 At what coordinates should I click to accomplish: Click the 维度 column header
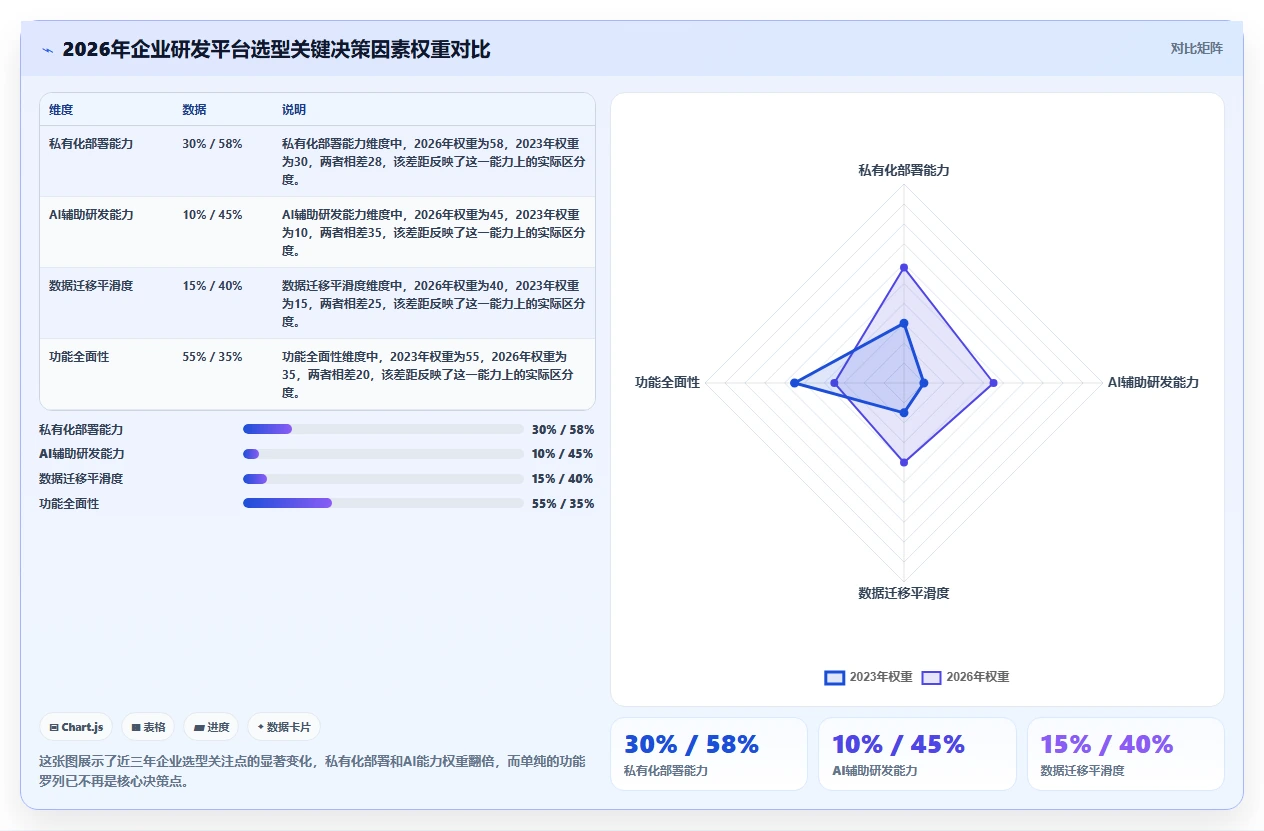coord(61,110)
